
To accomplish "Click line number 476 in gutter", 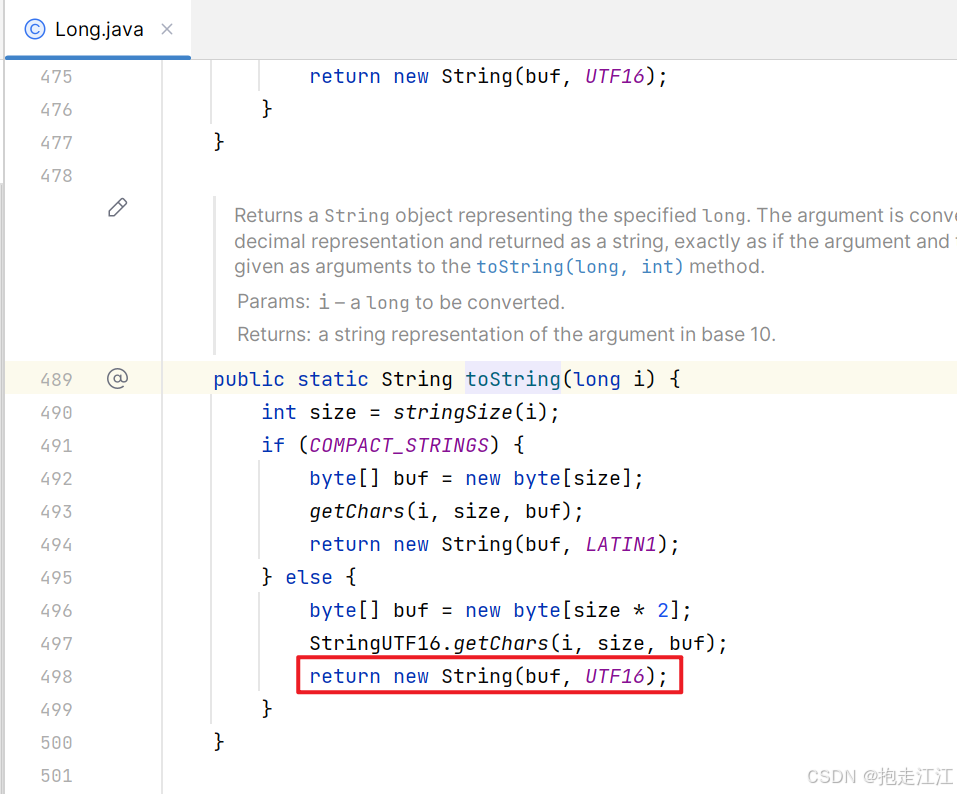I will tap(56, 110).
